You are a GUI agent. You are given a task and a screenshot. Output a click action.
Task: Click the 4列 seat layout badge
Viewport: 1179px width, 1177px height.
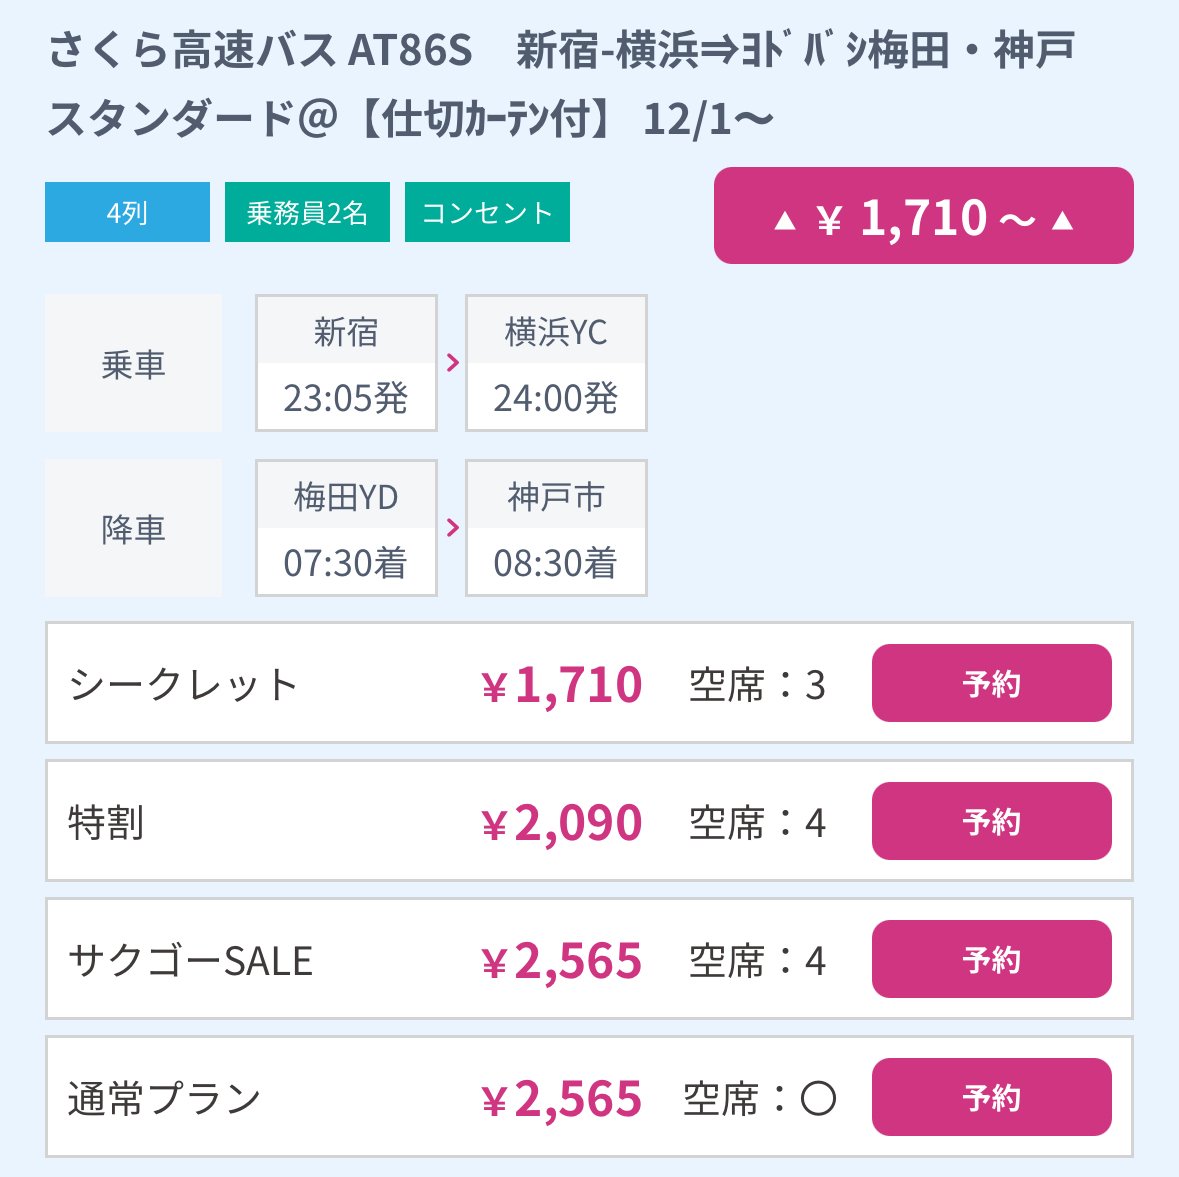127,211
